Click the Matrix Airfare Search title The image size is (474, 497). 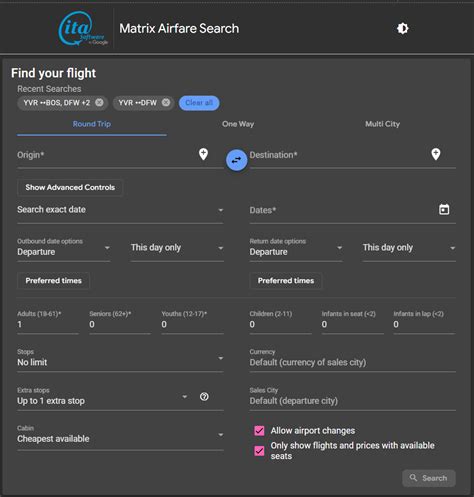pos(179,29)
